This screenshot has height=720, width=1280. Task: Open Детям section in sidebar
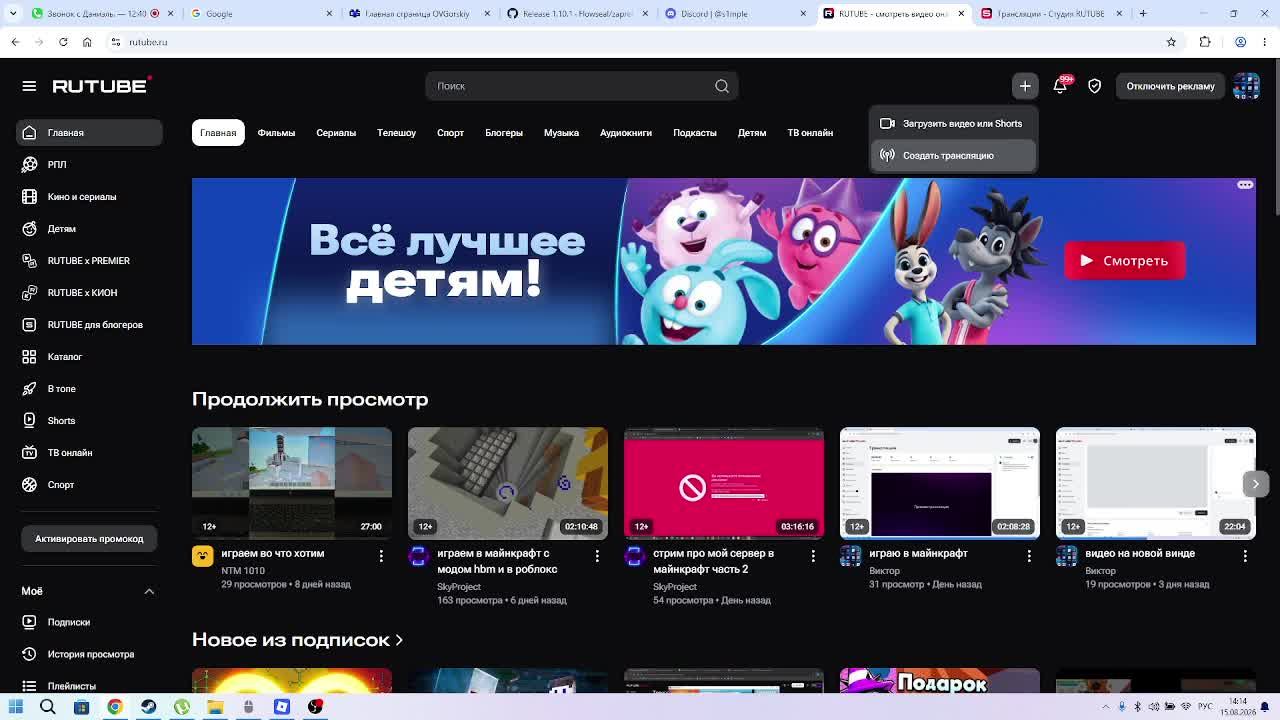pyautogui.click(x=89, y=229)
